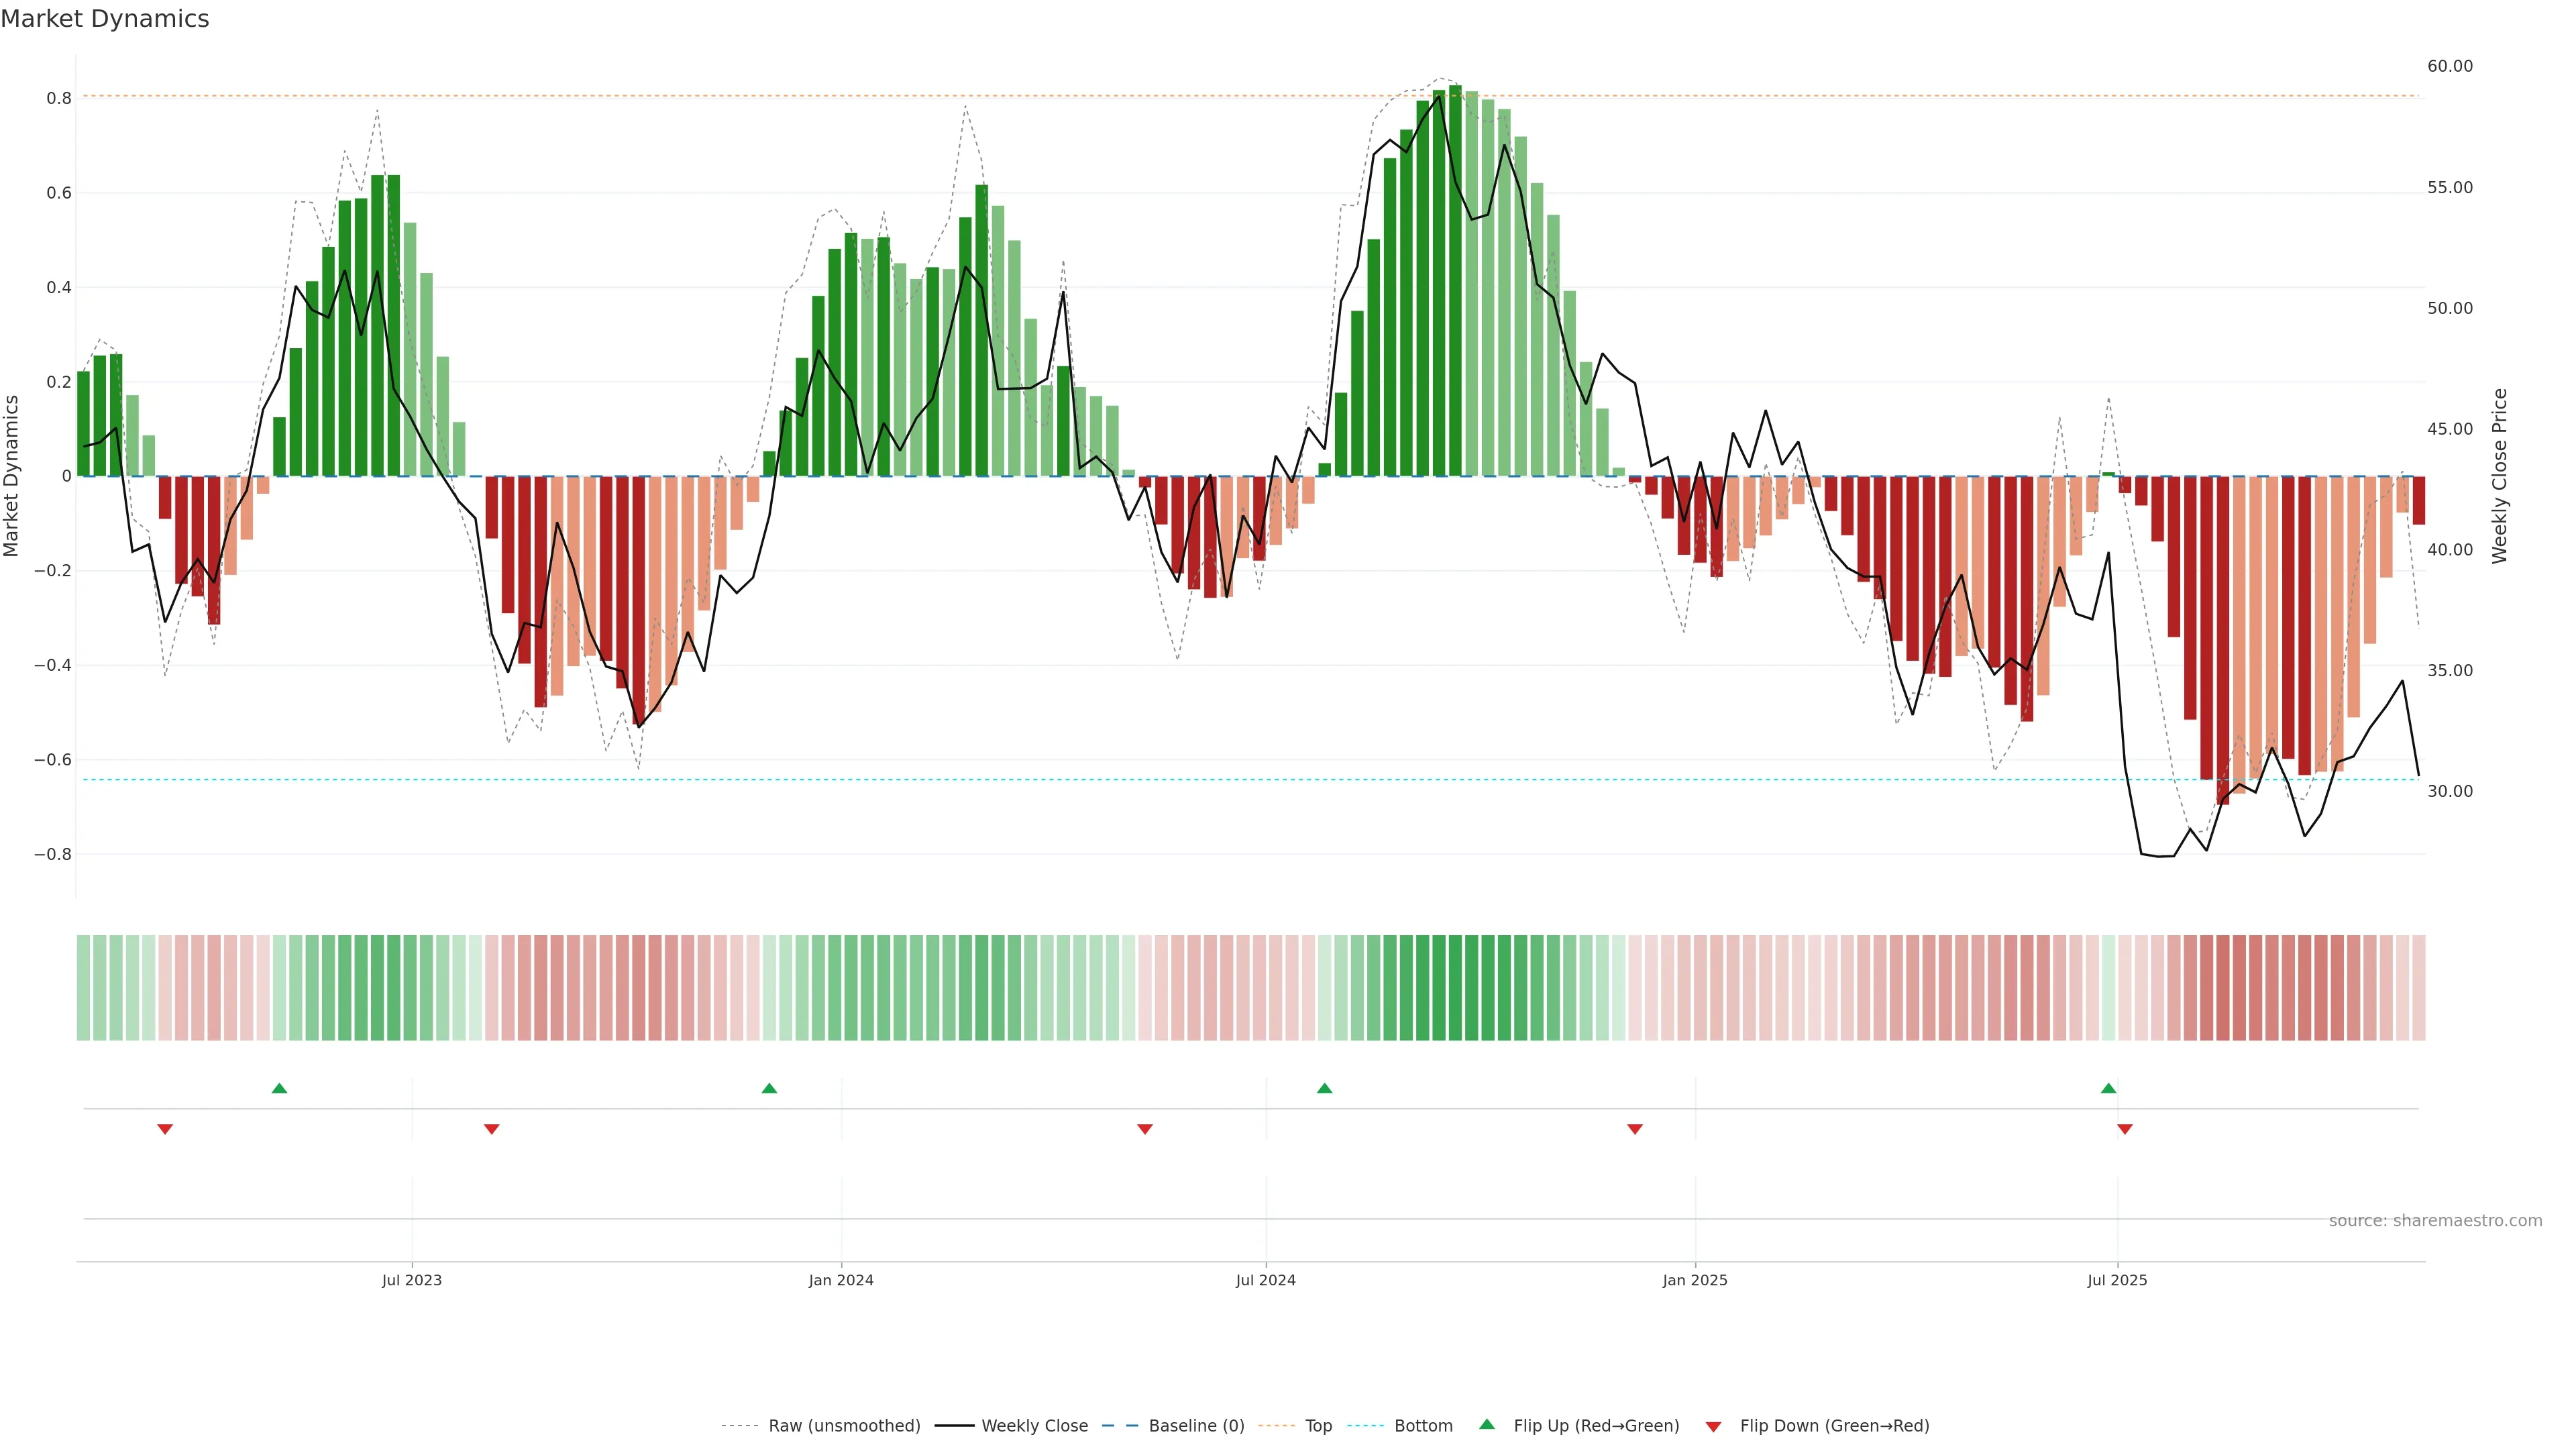Toggle the orange Top legend entry
2576x1449 pixels.
[x=1317, y=1426]
